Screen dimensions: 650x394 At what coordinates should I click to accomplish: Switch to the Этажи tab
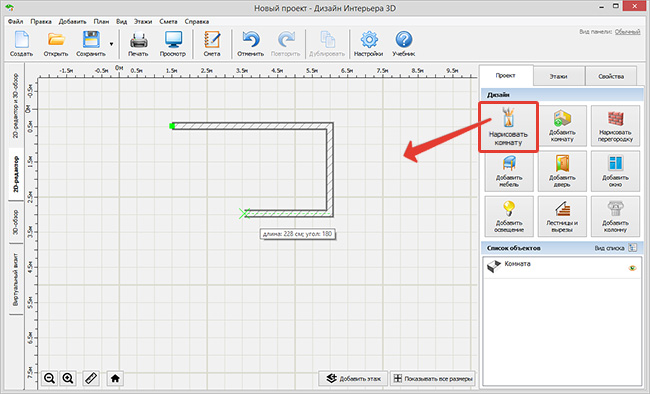click(559, 76)
